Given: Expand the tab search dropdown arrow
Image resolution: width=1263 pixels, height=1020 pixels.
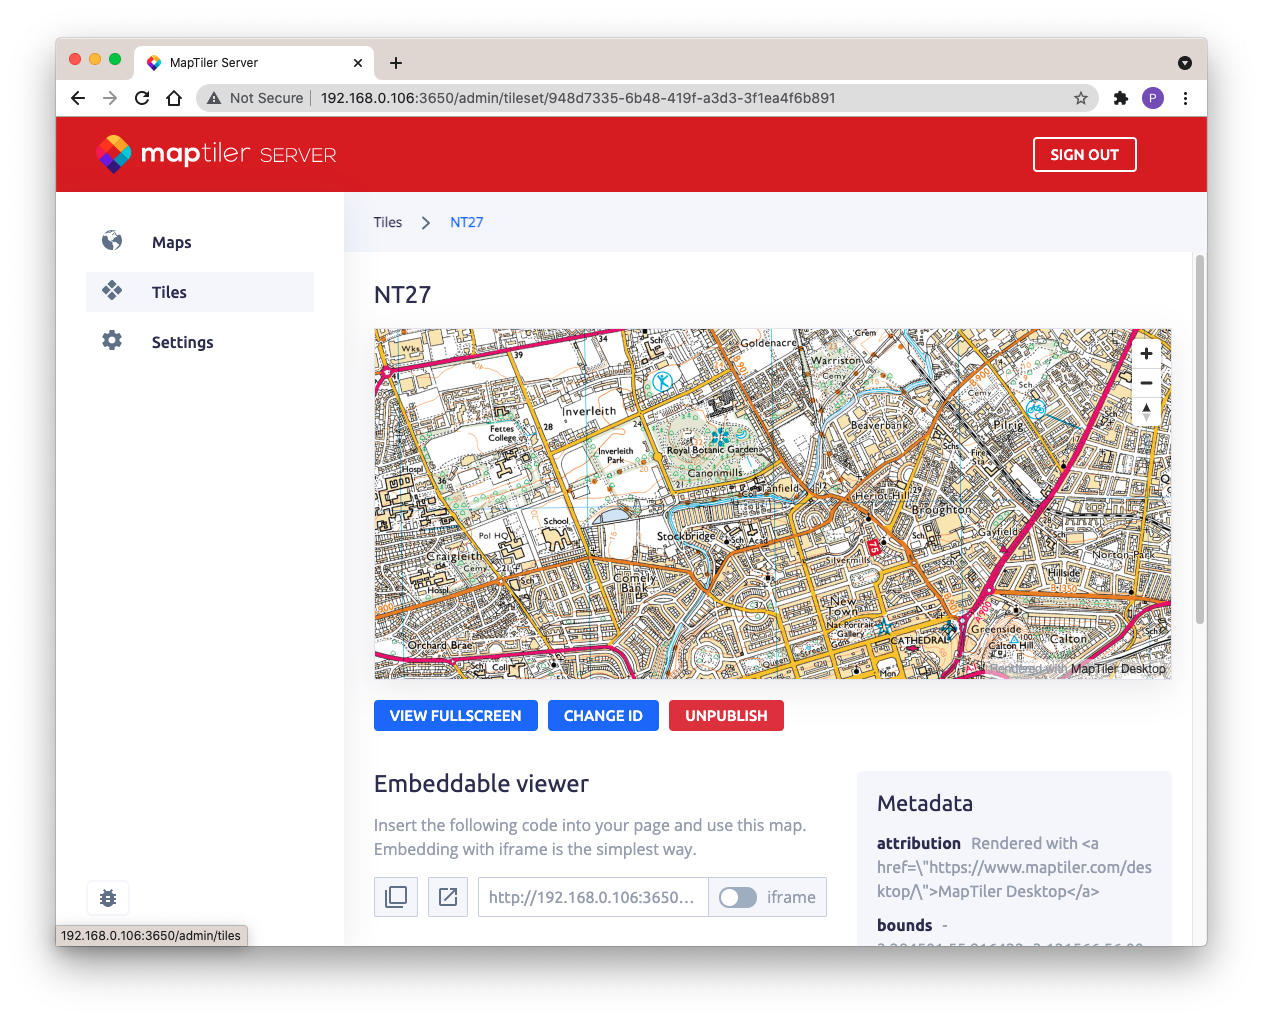Looking at the screenshot, I should point(1185,63).
